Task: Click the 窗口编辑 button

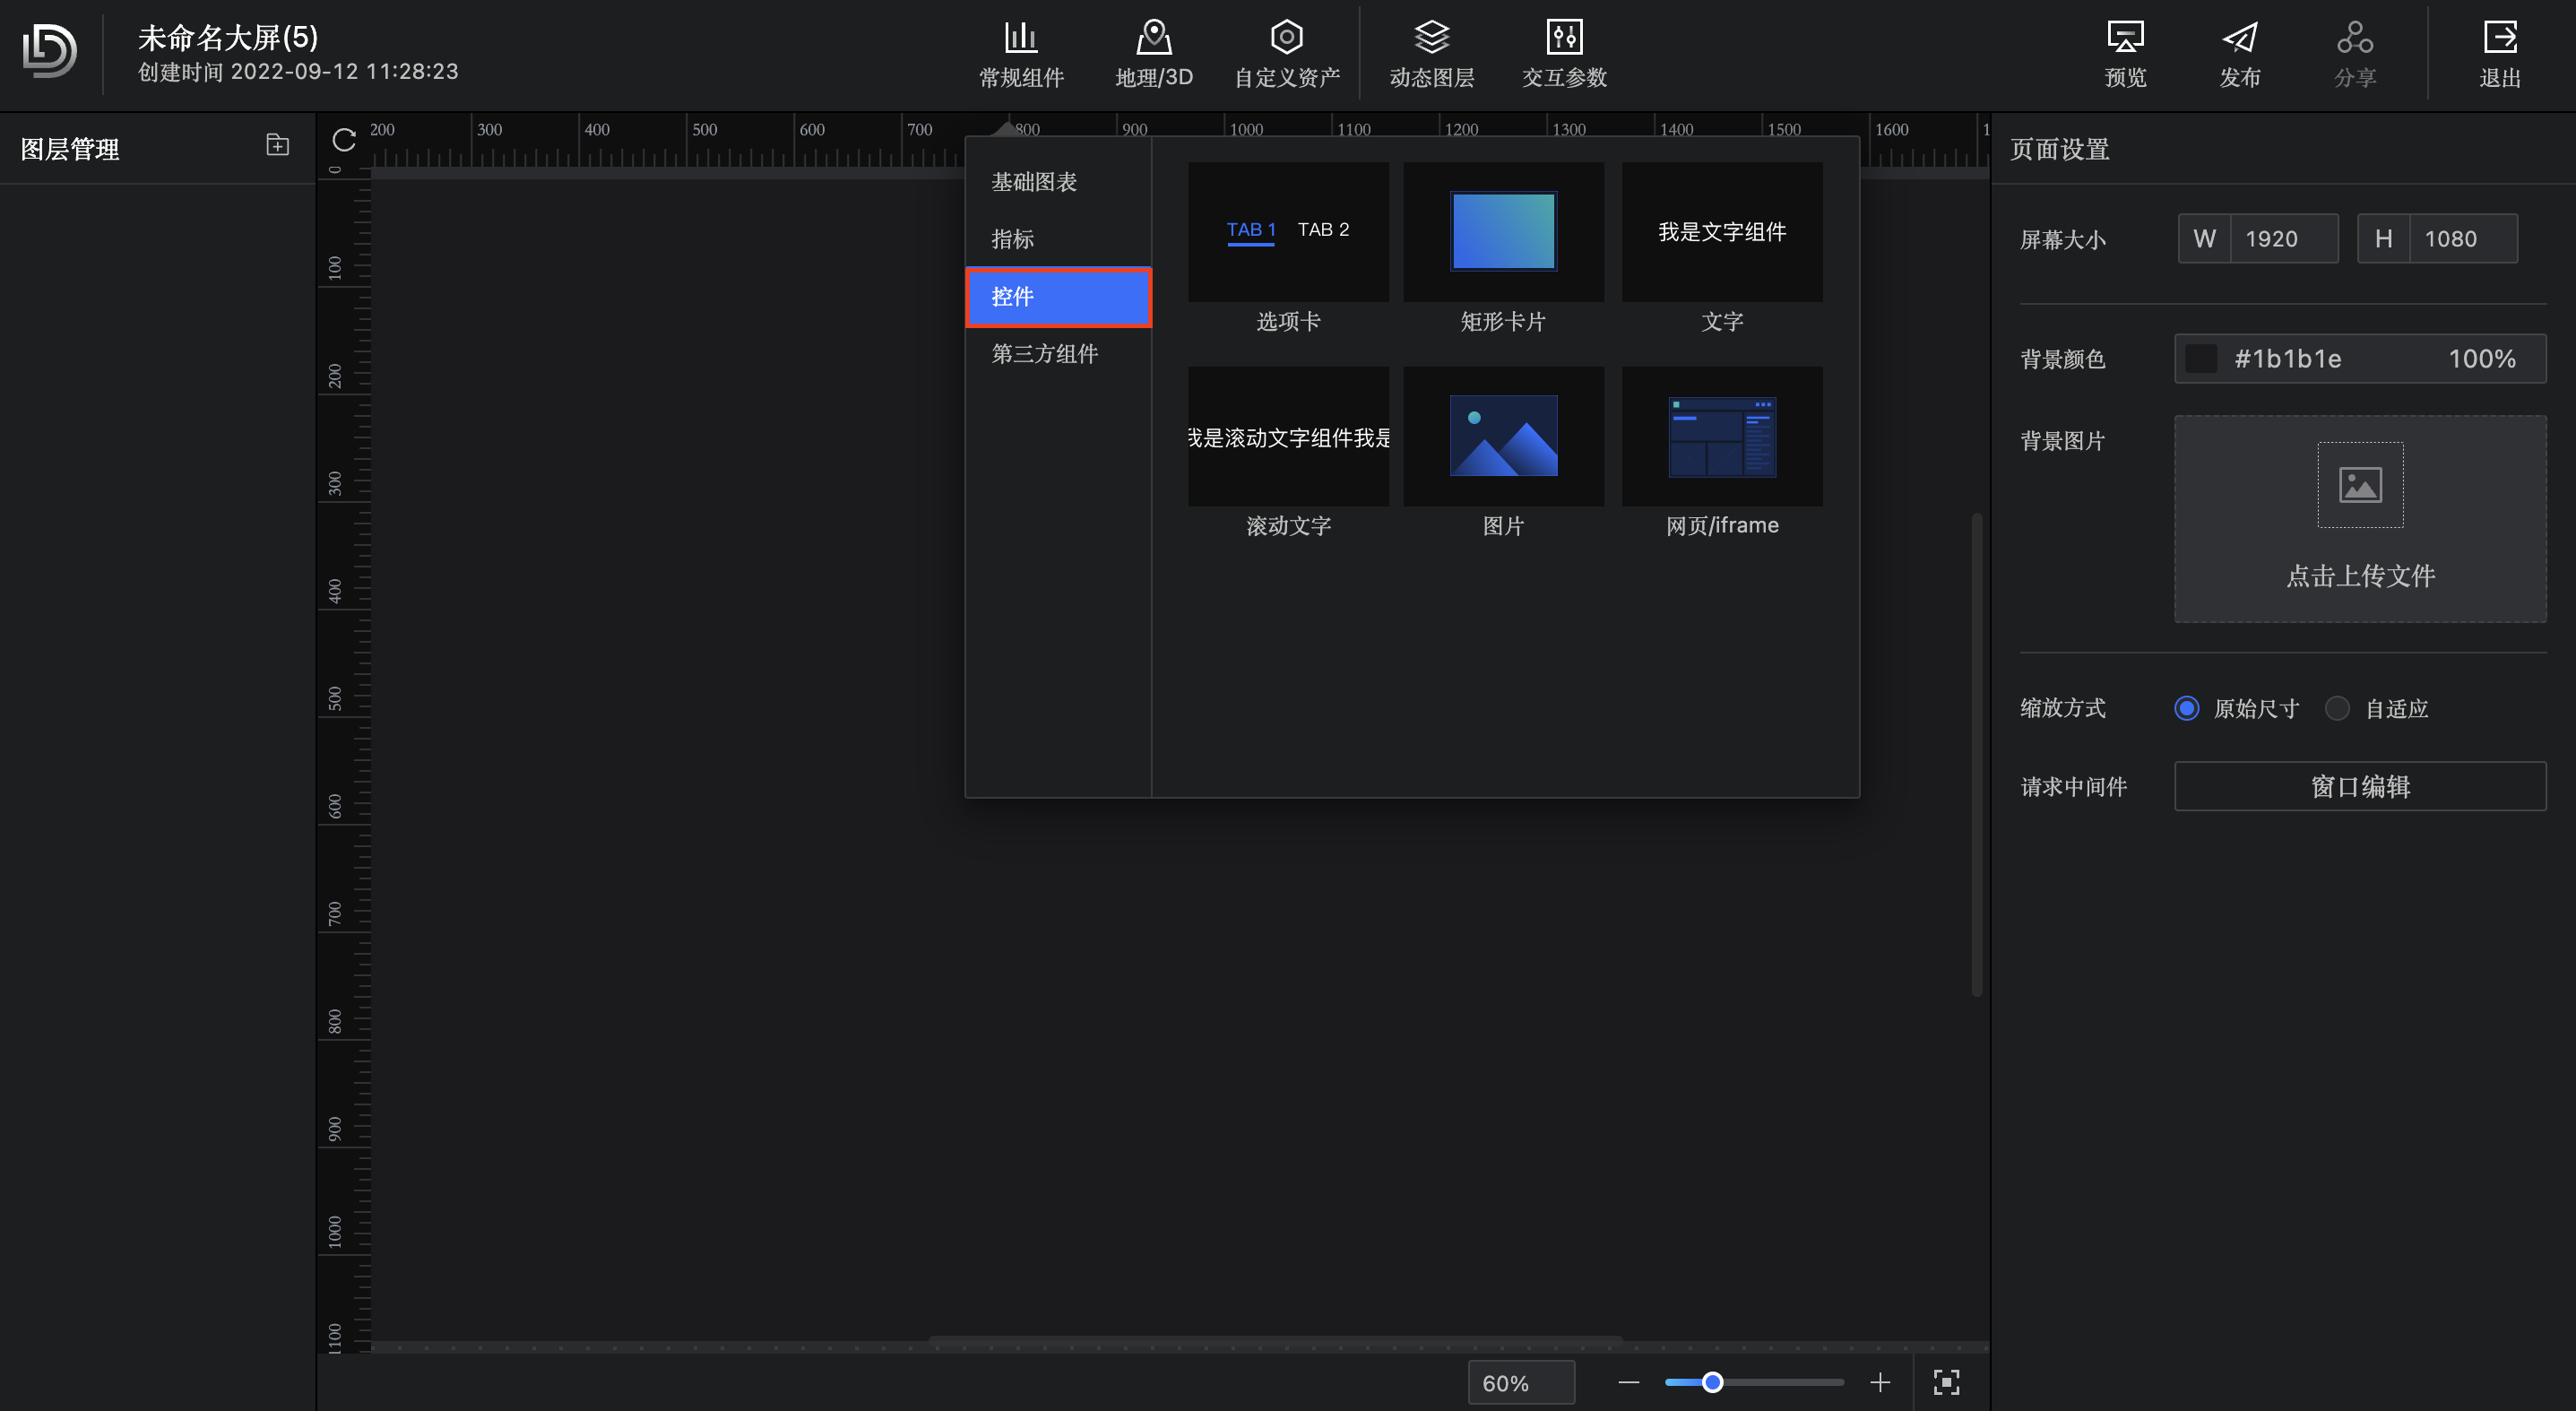Action: point(2360,787)
